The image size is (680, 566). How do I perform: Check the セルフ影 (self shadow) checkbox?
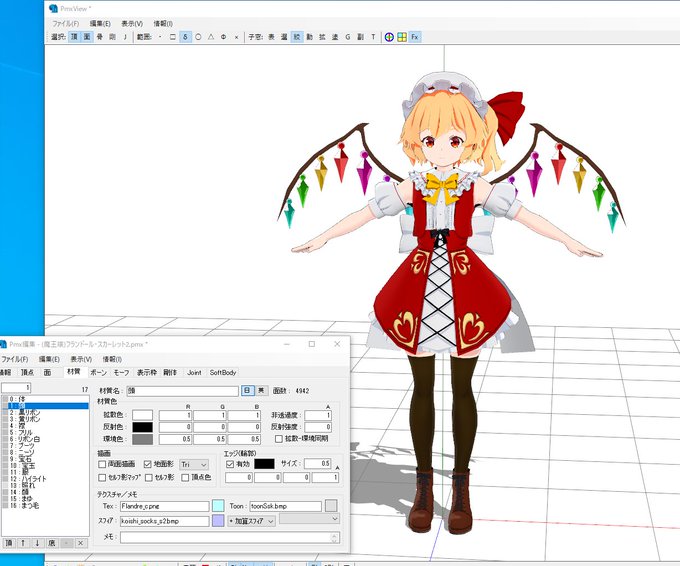click(x=149, y=478)
